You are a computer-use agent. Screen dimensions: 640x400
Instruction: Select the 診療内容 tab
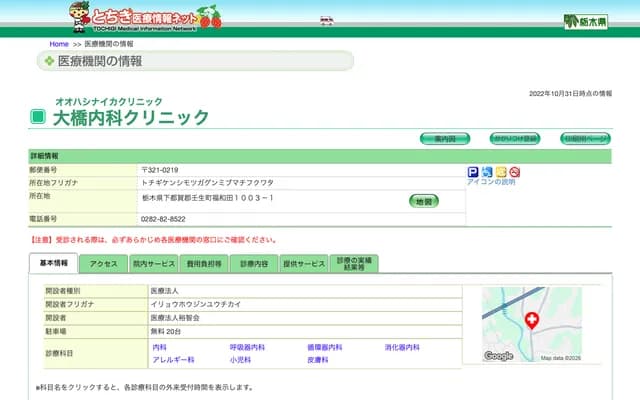pyautogui.click(x=254, y=264)
